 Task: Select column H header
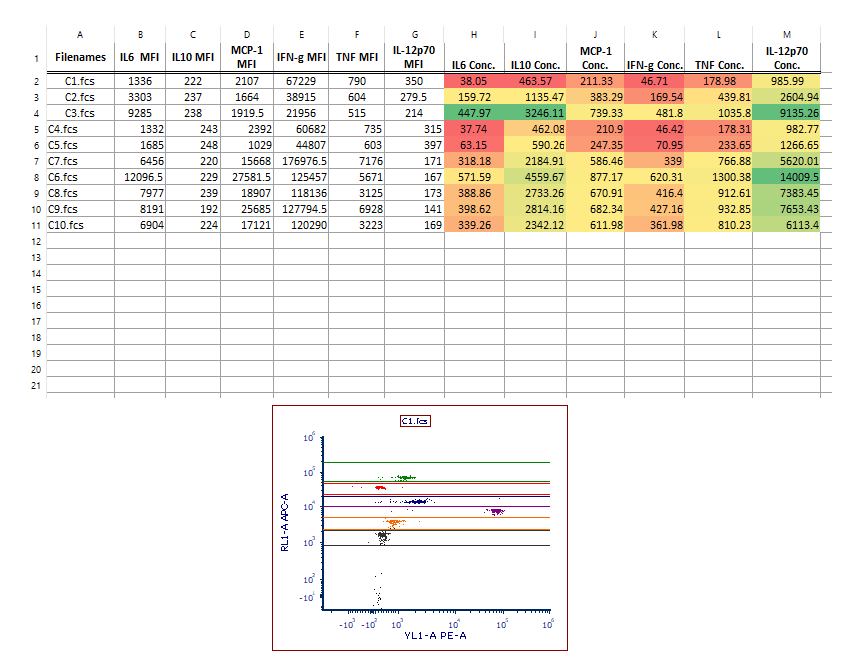point(474,34)
